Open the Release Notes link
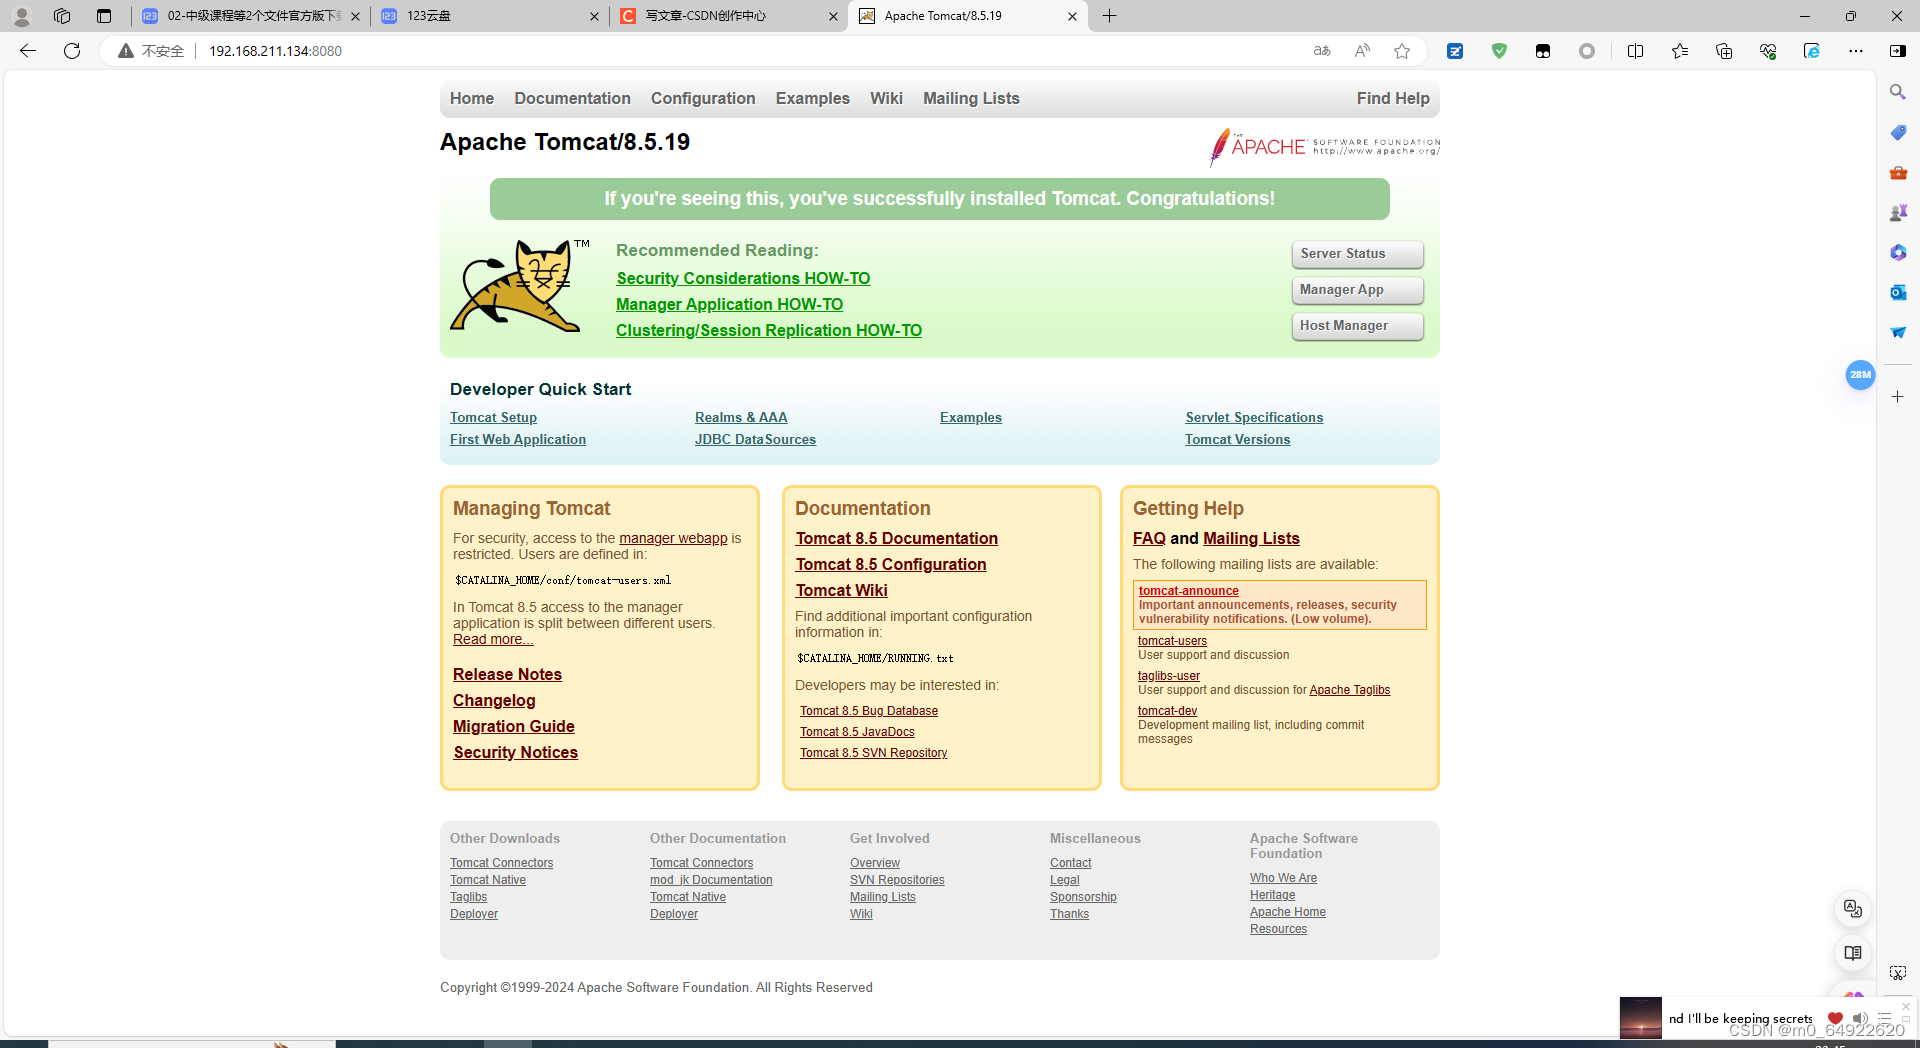 pos(507,674)
